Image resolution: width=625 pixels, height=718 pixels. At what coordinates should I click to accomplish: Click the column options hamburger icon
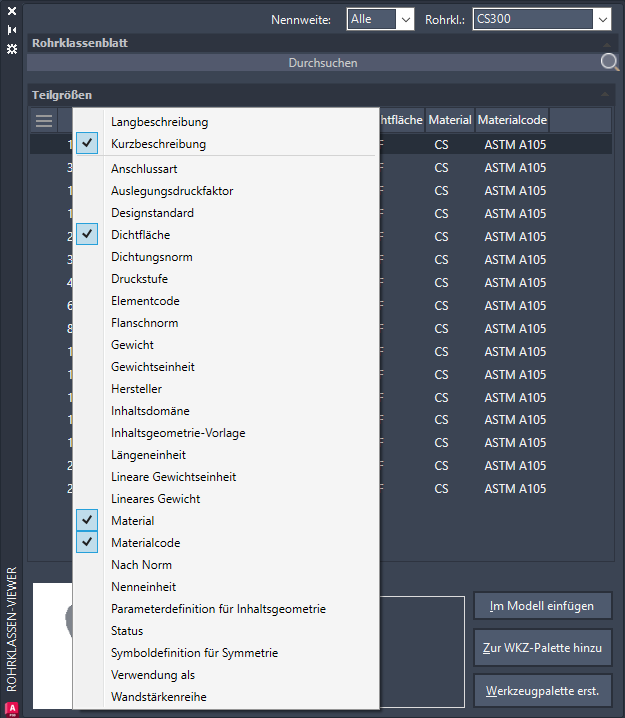coord(44,121)
